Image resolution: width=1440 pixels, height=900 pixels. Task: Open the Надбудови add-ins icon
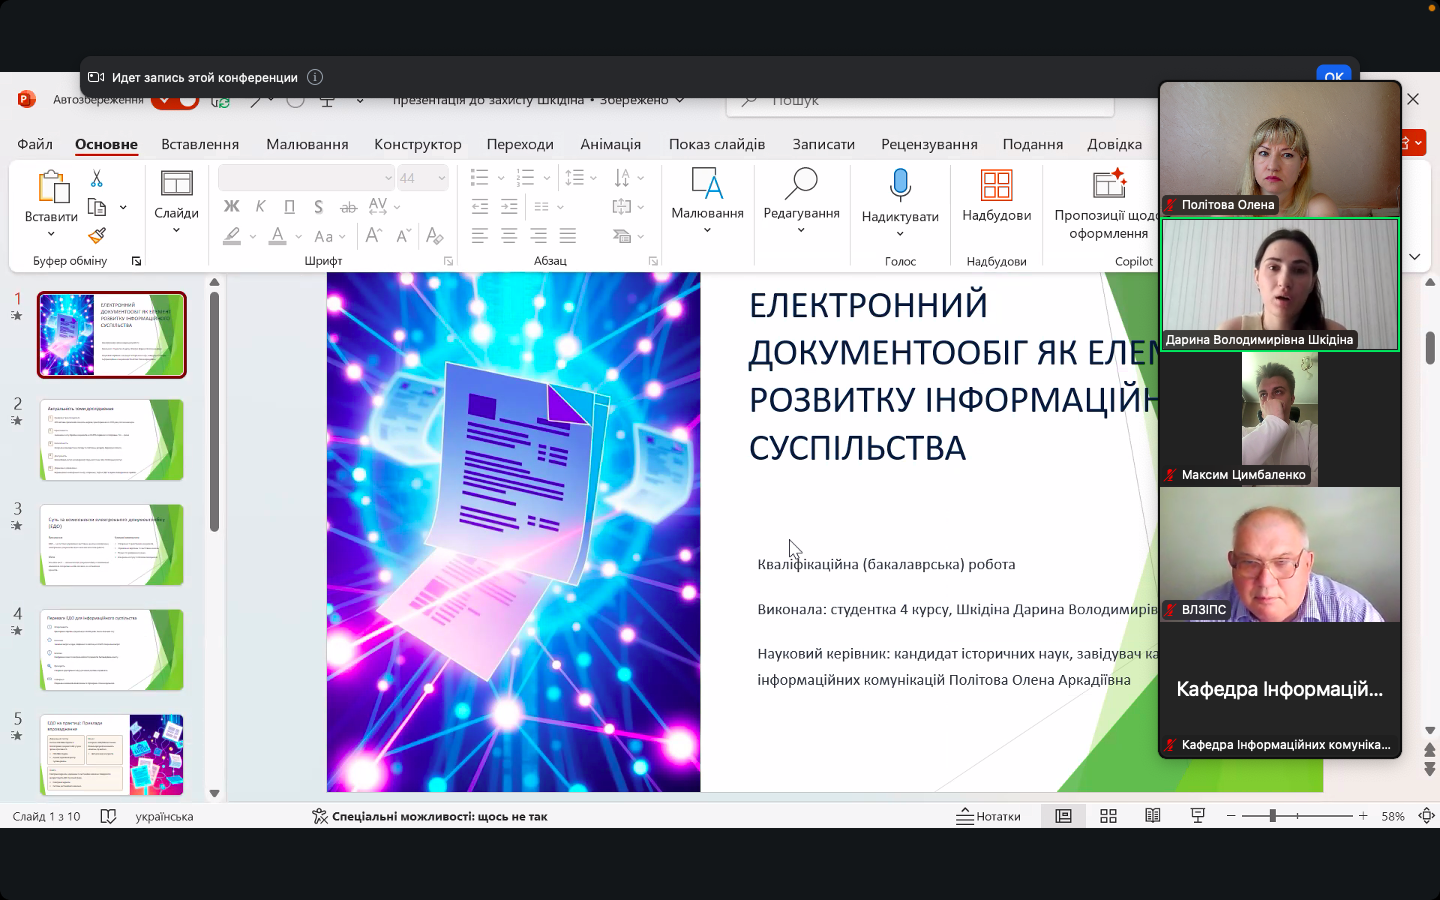coord(996,185)
